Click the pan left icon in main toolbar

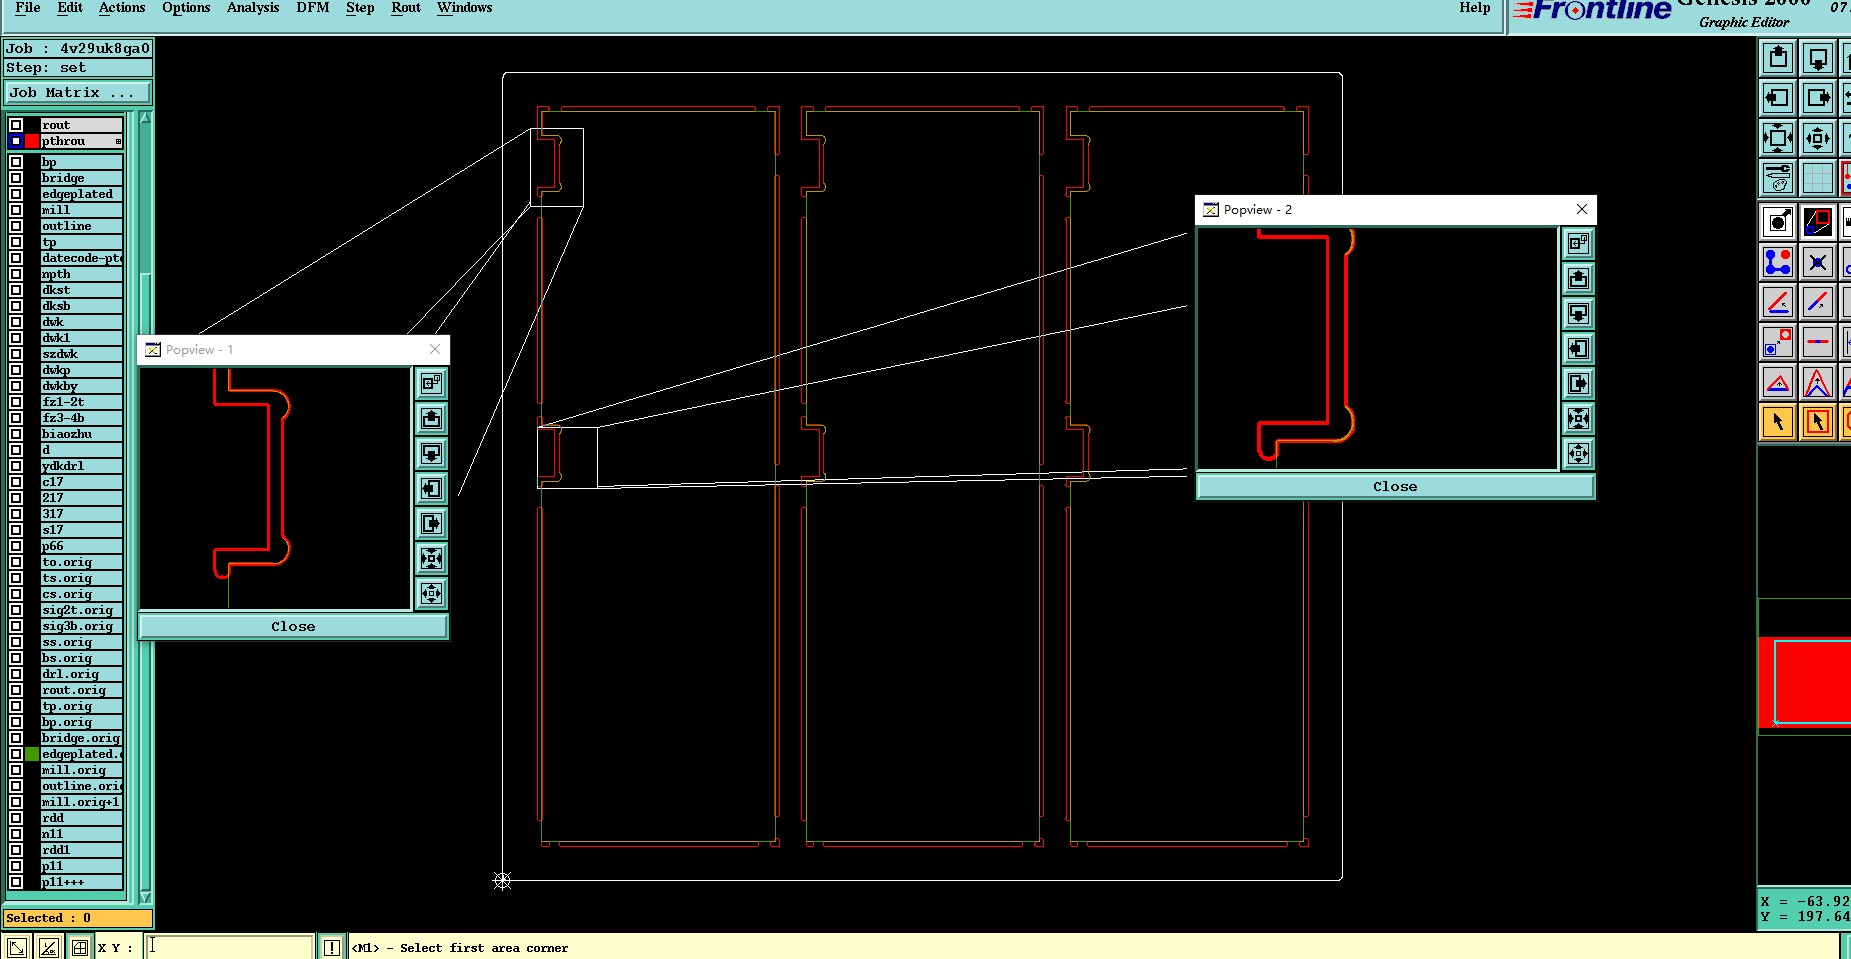tap(1778, 98)
